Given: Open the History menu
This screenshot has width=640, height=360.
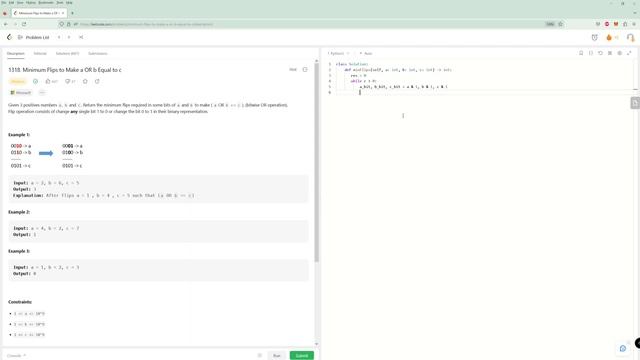Looking at the screenshot, I should tap(31, 2).
